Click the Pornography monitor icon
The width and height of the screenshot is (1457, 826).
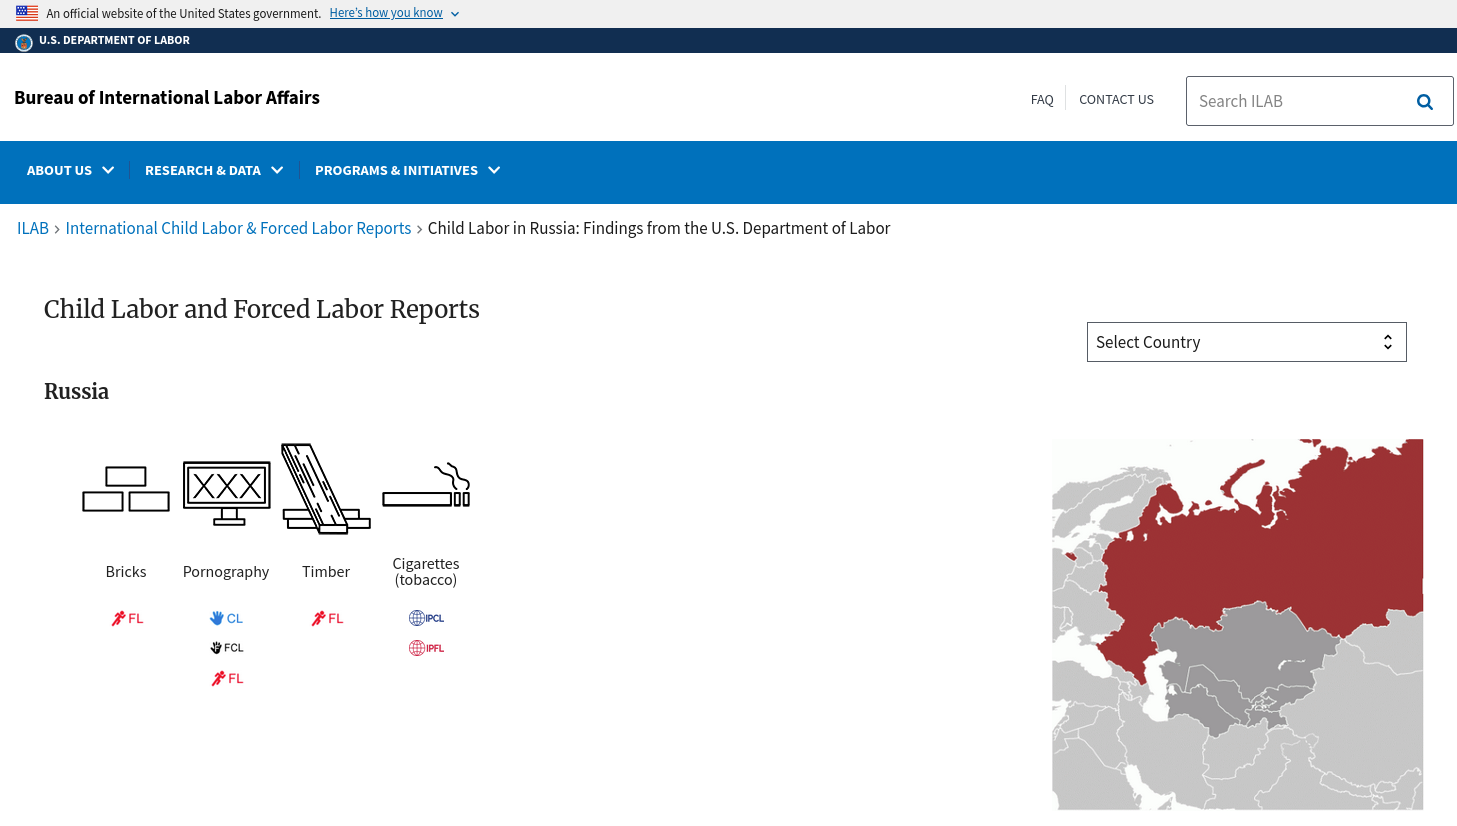(227, 492)
